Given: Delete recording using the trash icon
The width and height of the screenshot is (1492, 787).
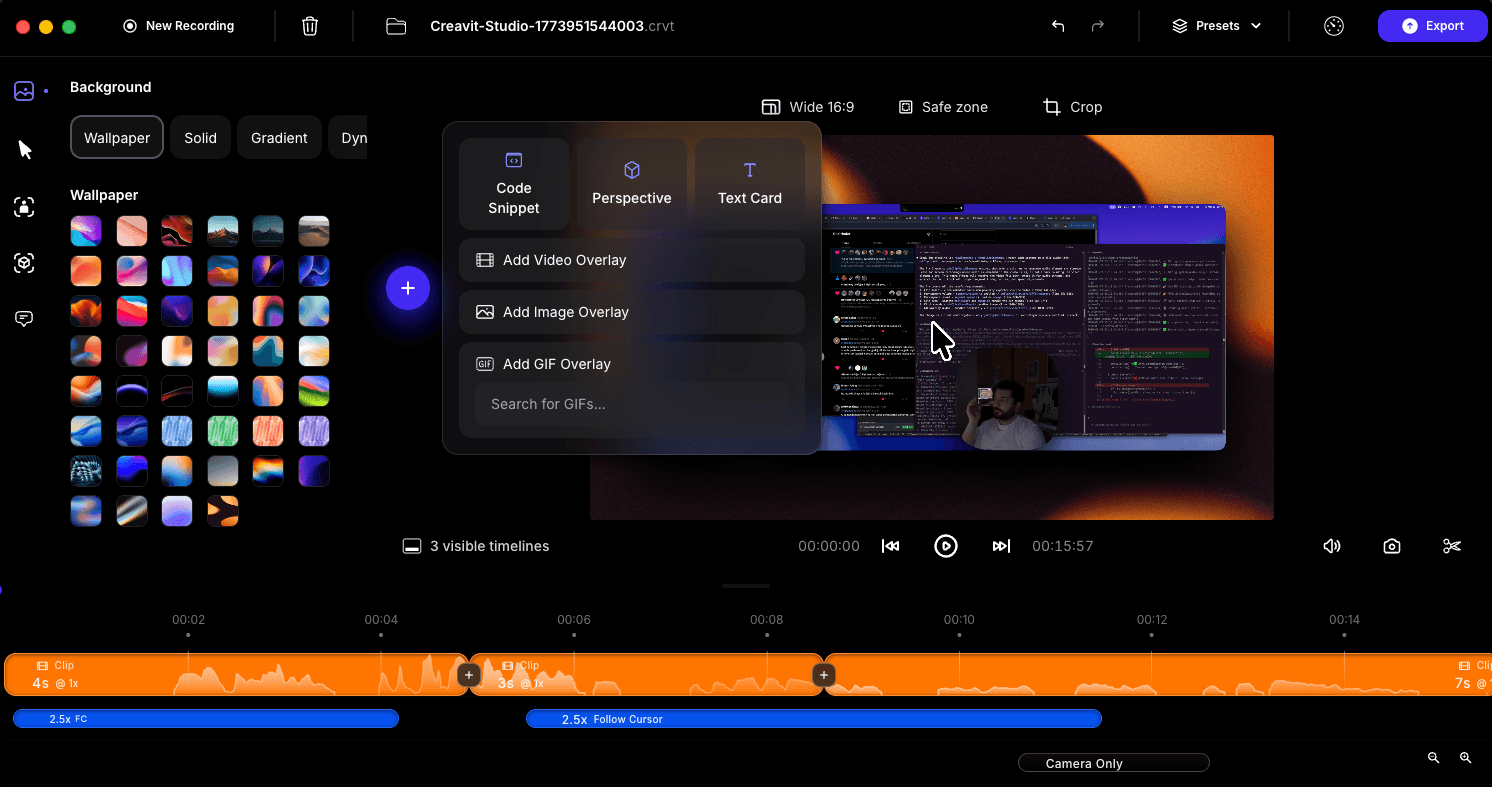Looking at the screenshot, I should [310, 26].
